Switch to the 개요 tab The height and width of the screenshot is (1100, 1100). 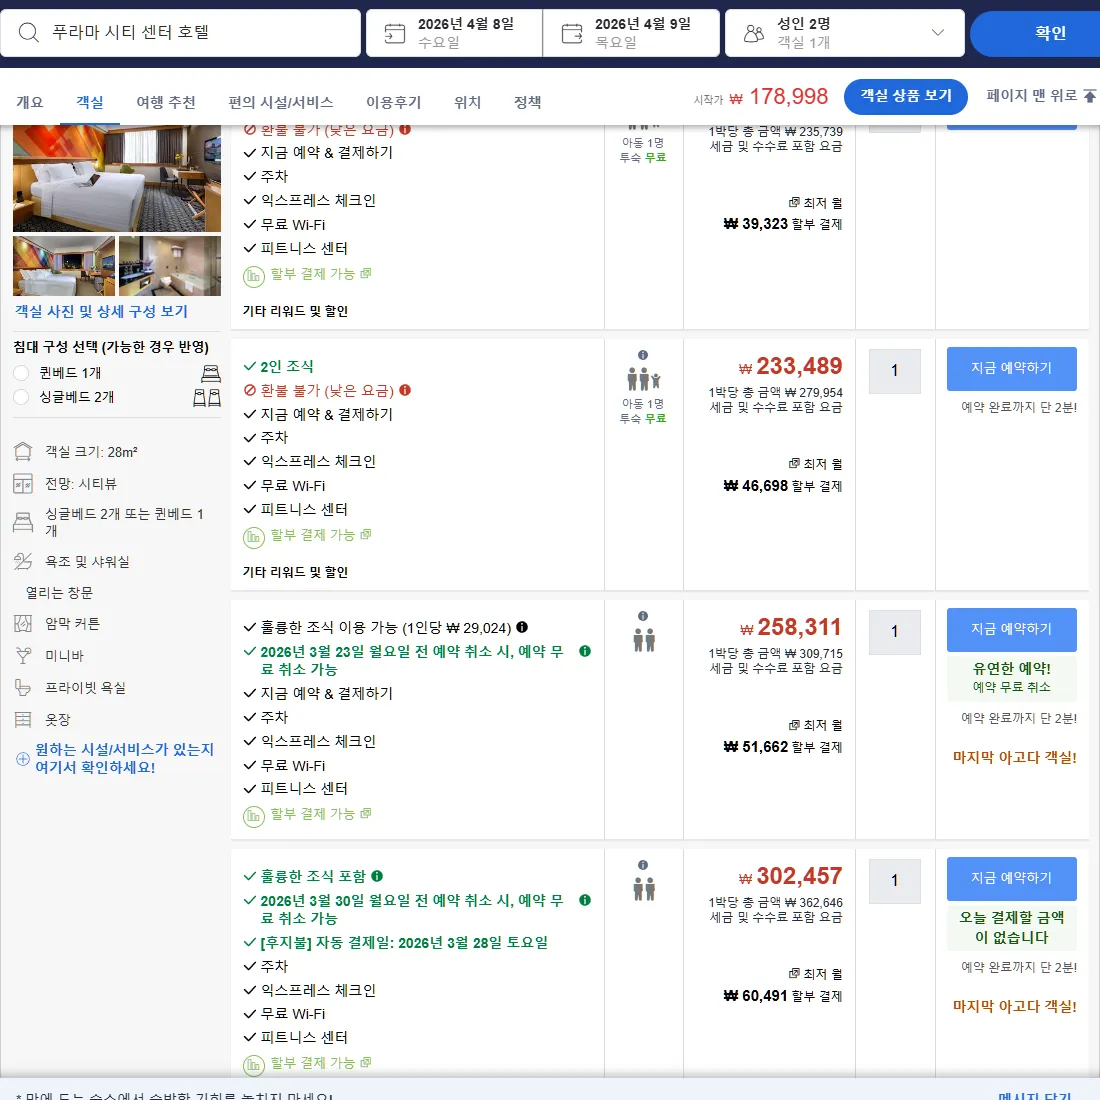coord(29,102)
